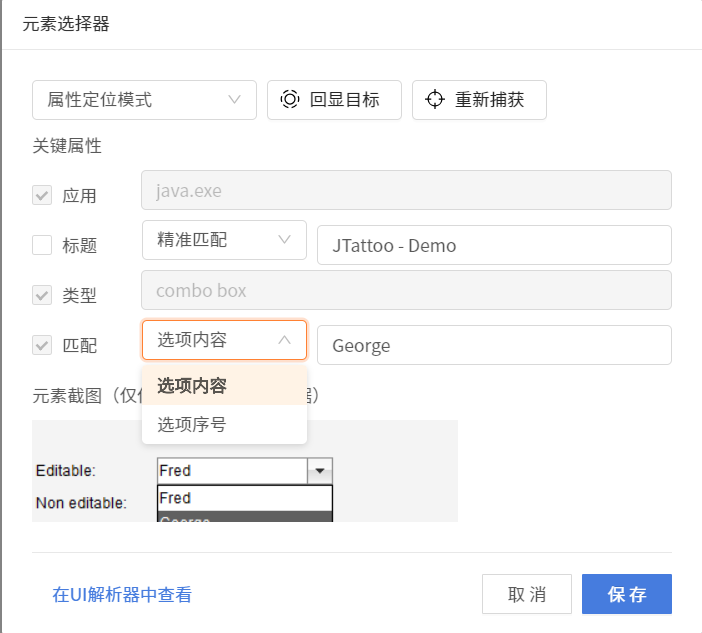The height and width of the screenshot is (633, 702).
Task: Enable the 标题 checkbox
Action: click(42, 245)
